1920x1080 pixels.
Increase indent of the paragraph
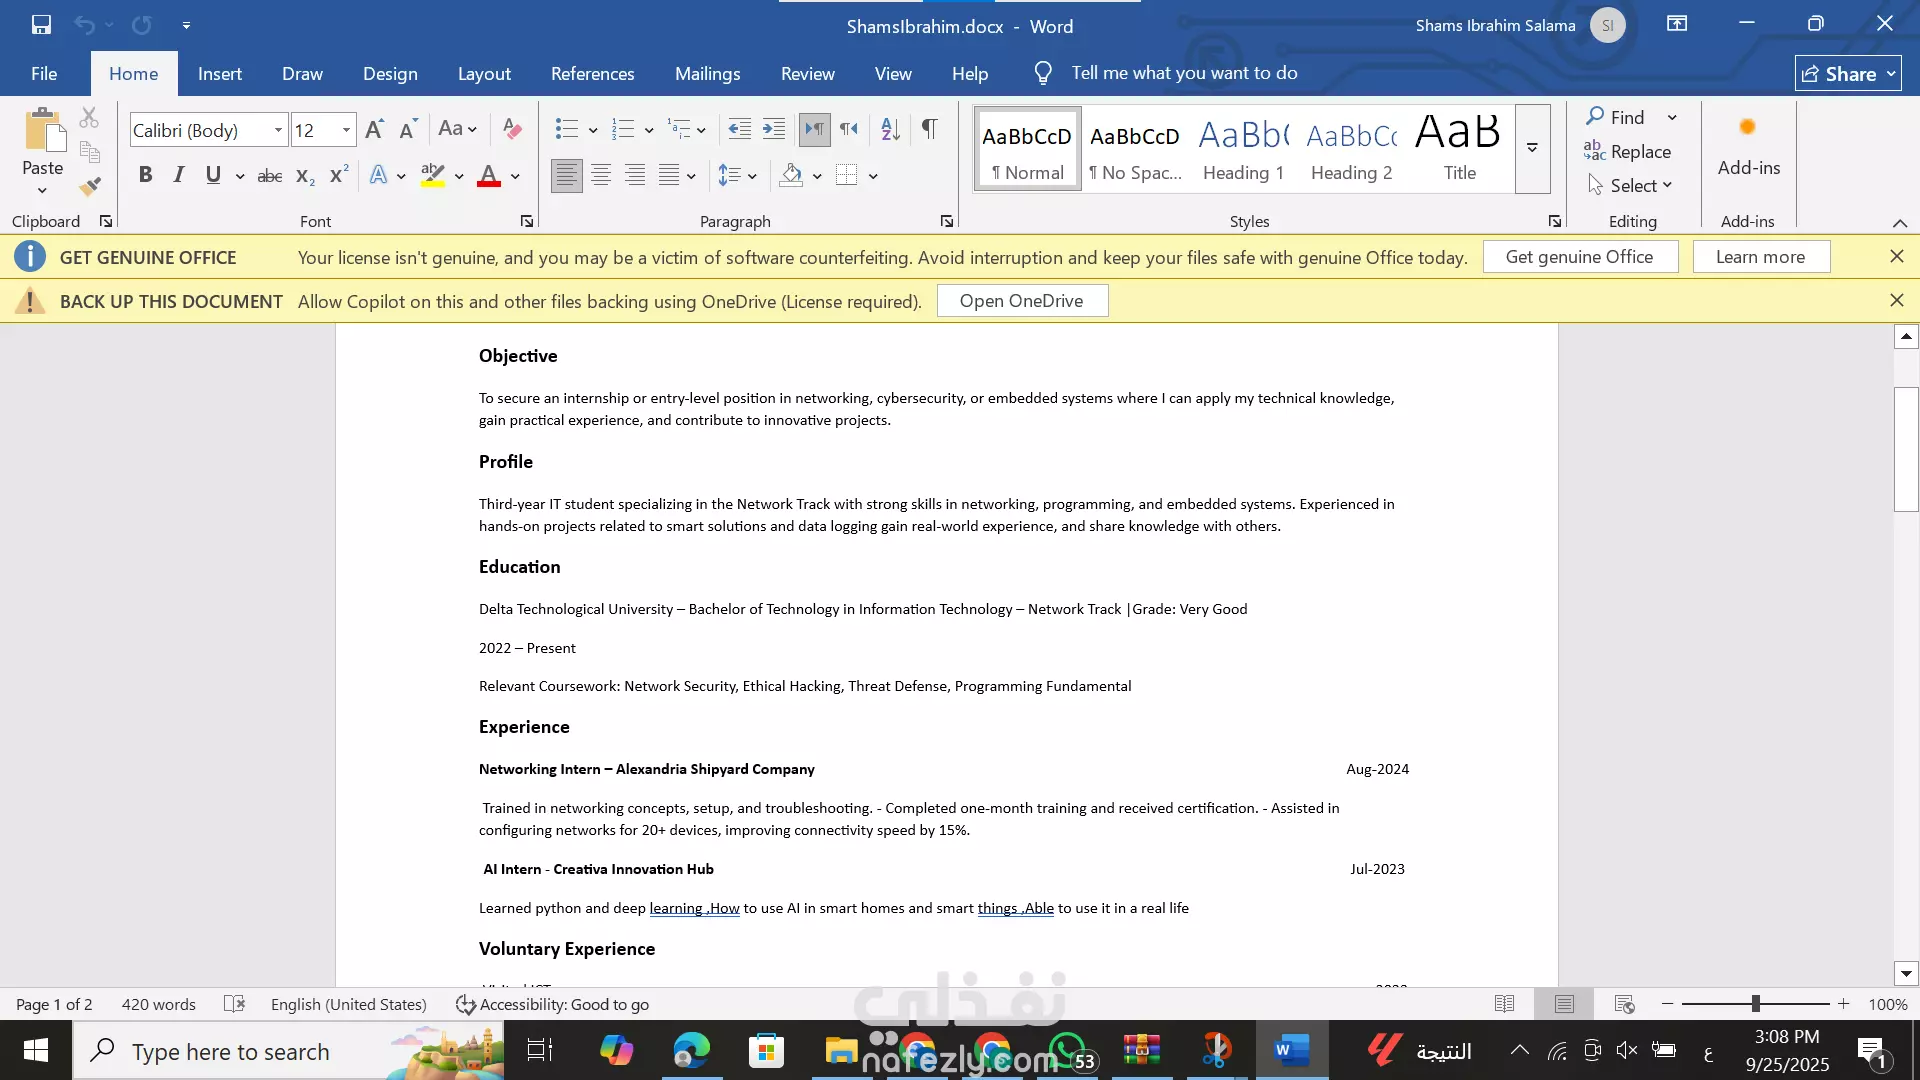(774, 129)
